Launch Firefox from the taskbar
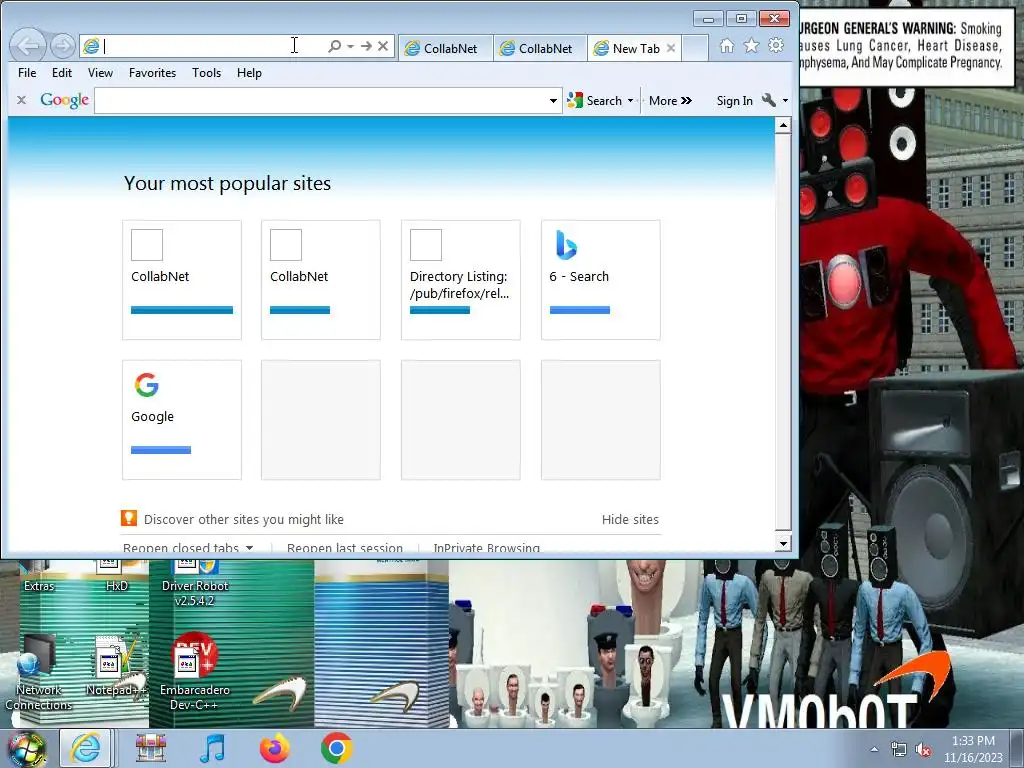The height and width of the screenshot is (768, 1024). pyautogui.click(x=274, y=748)
